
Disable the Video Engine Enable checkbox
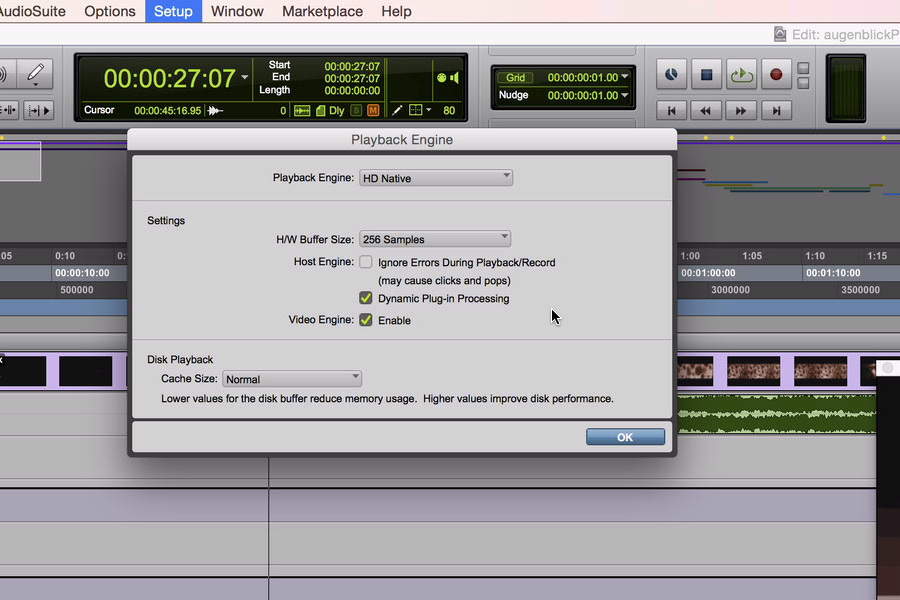366,320
